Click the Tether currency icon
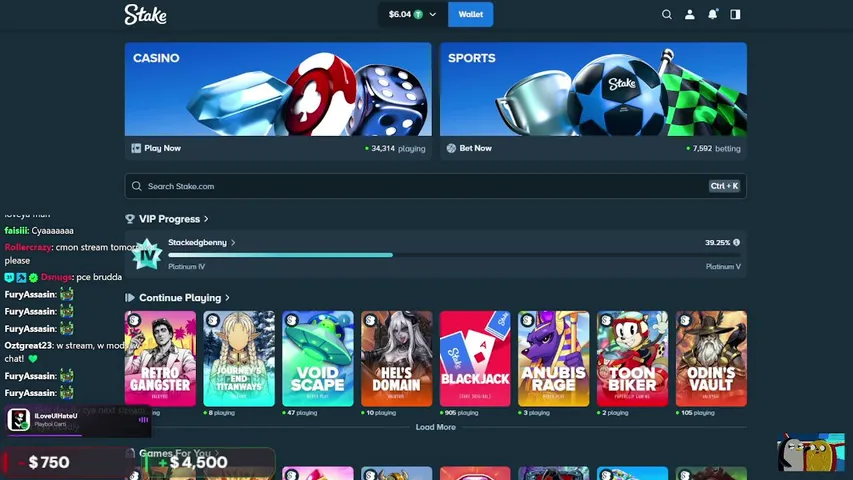Screen dimensions: 853x480 tap(418, 15)
